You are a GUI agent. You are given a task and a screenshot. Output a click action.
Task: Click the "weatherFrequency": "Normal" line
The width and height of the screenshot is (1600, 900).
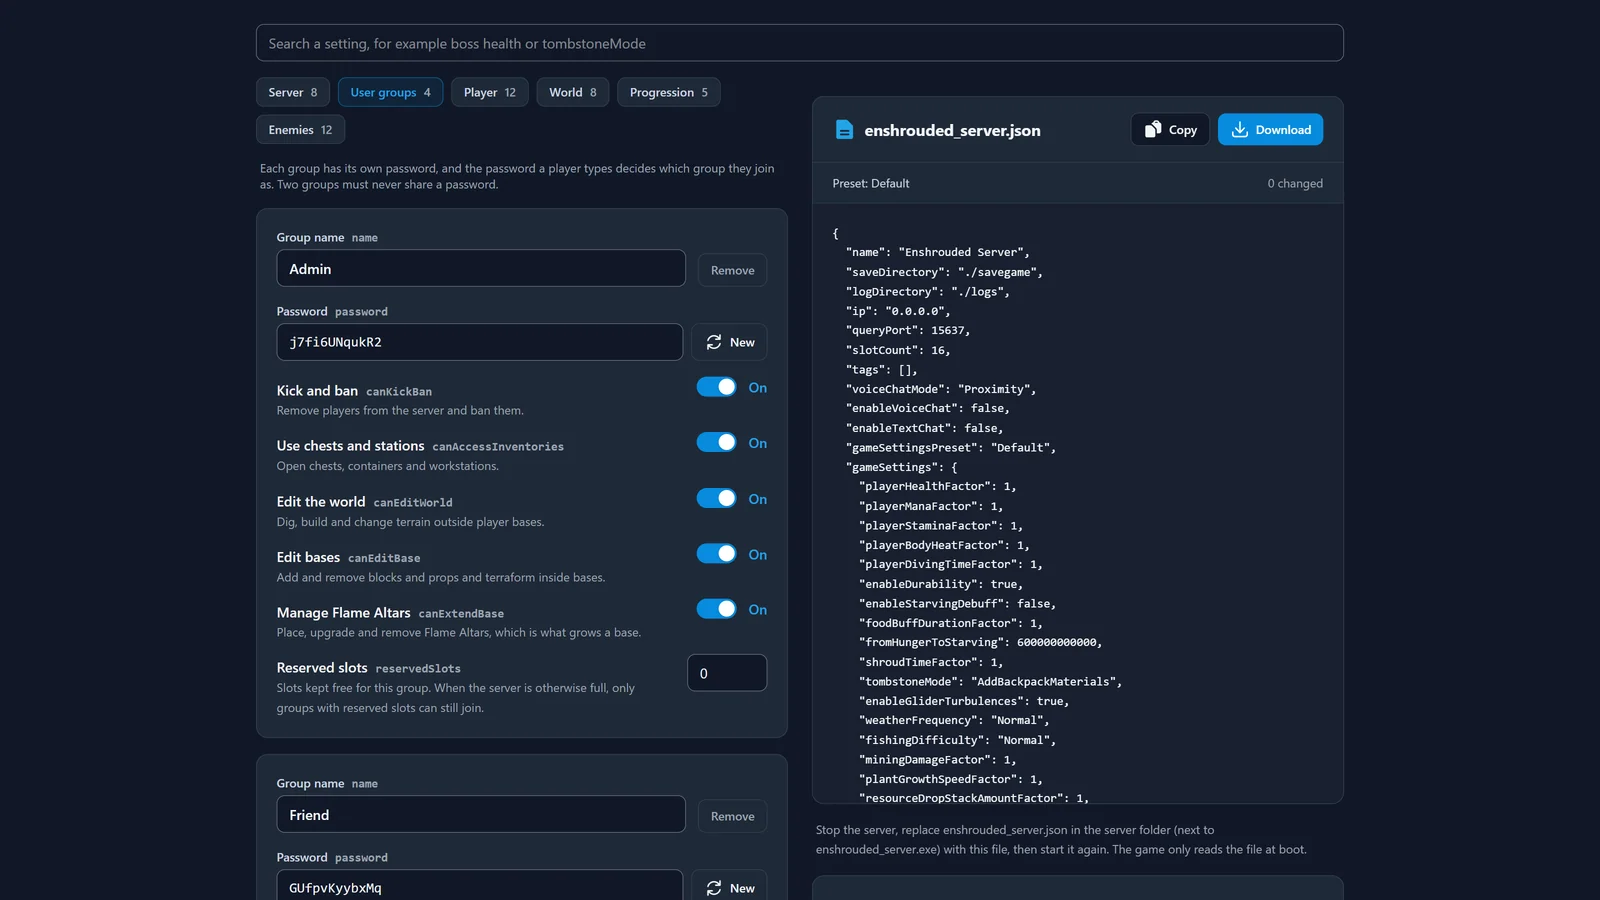tap(954, 720)
